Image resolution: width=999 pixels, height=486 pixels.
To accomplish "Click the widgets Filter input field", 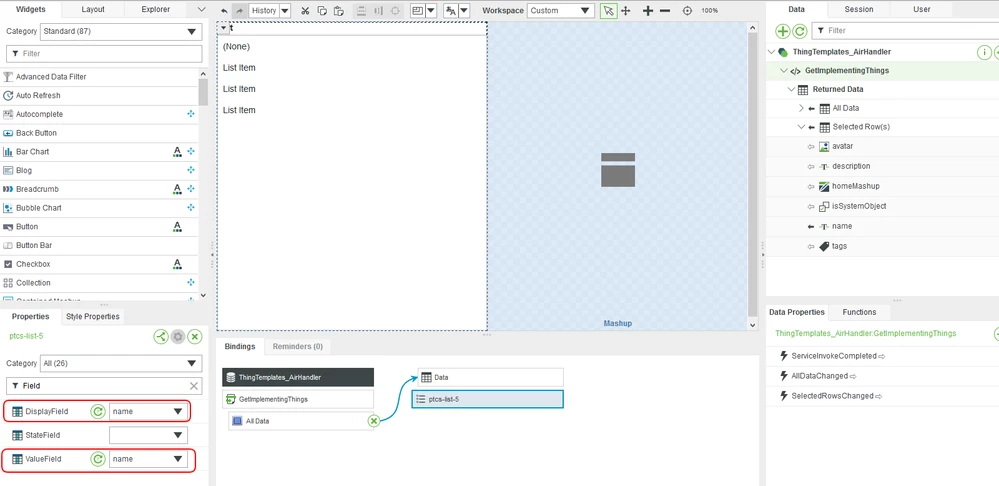I will (x=104, y=54).
